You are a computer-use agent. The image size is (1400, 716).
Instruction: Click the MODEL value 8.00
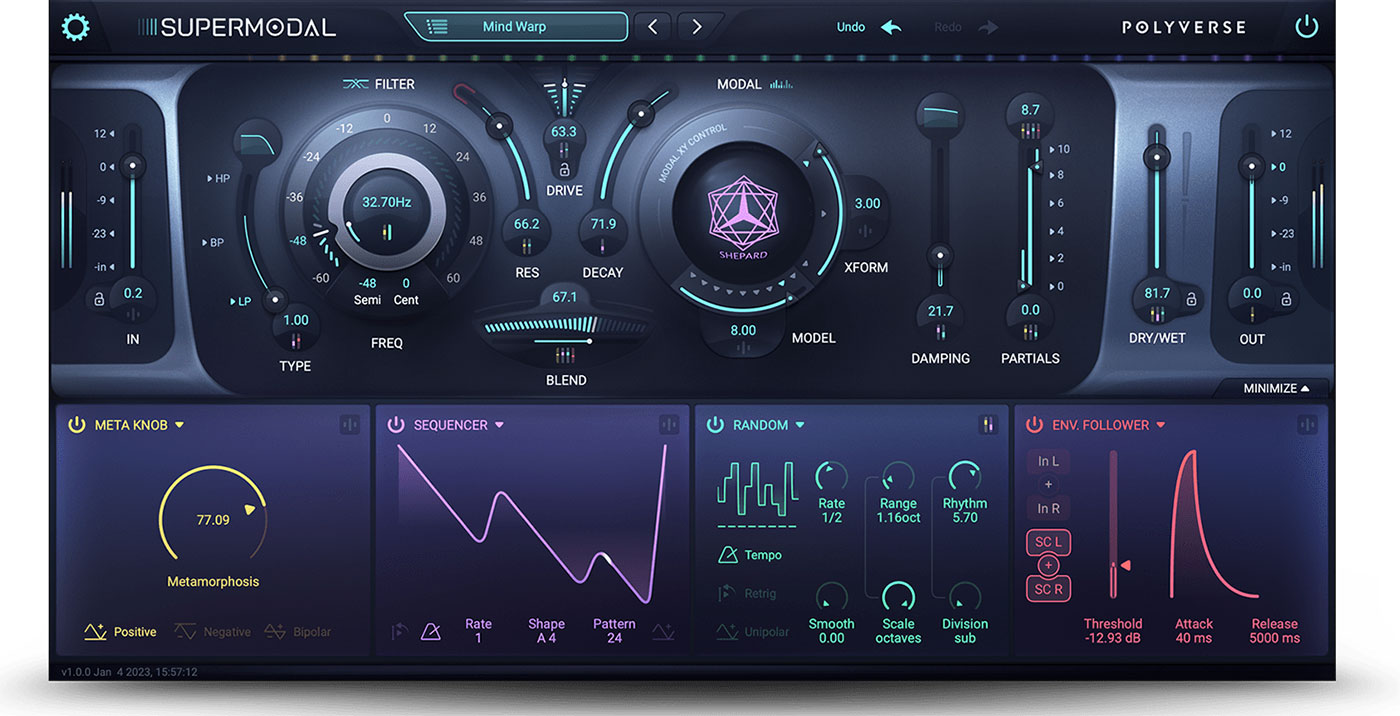point(743,330)
